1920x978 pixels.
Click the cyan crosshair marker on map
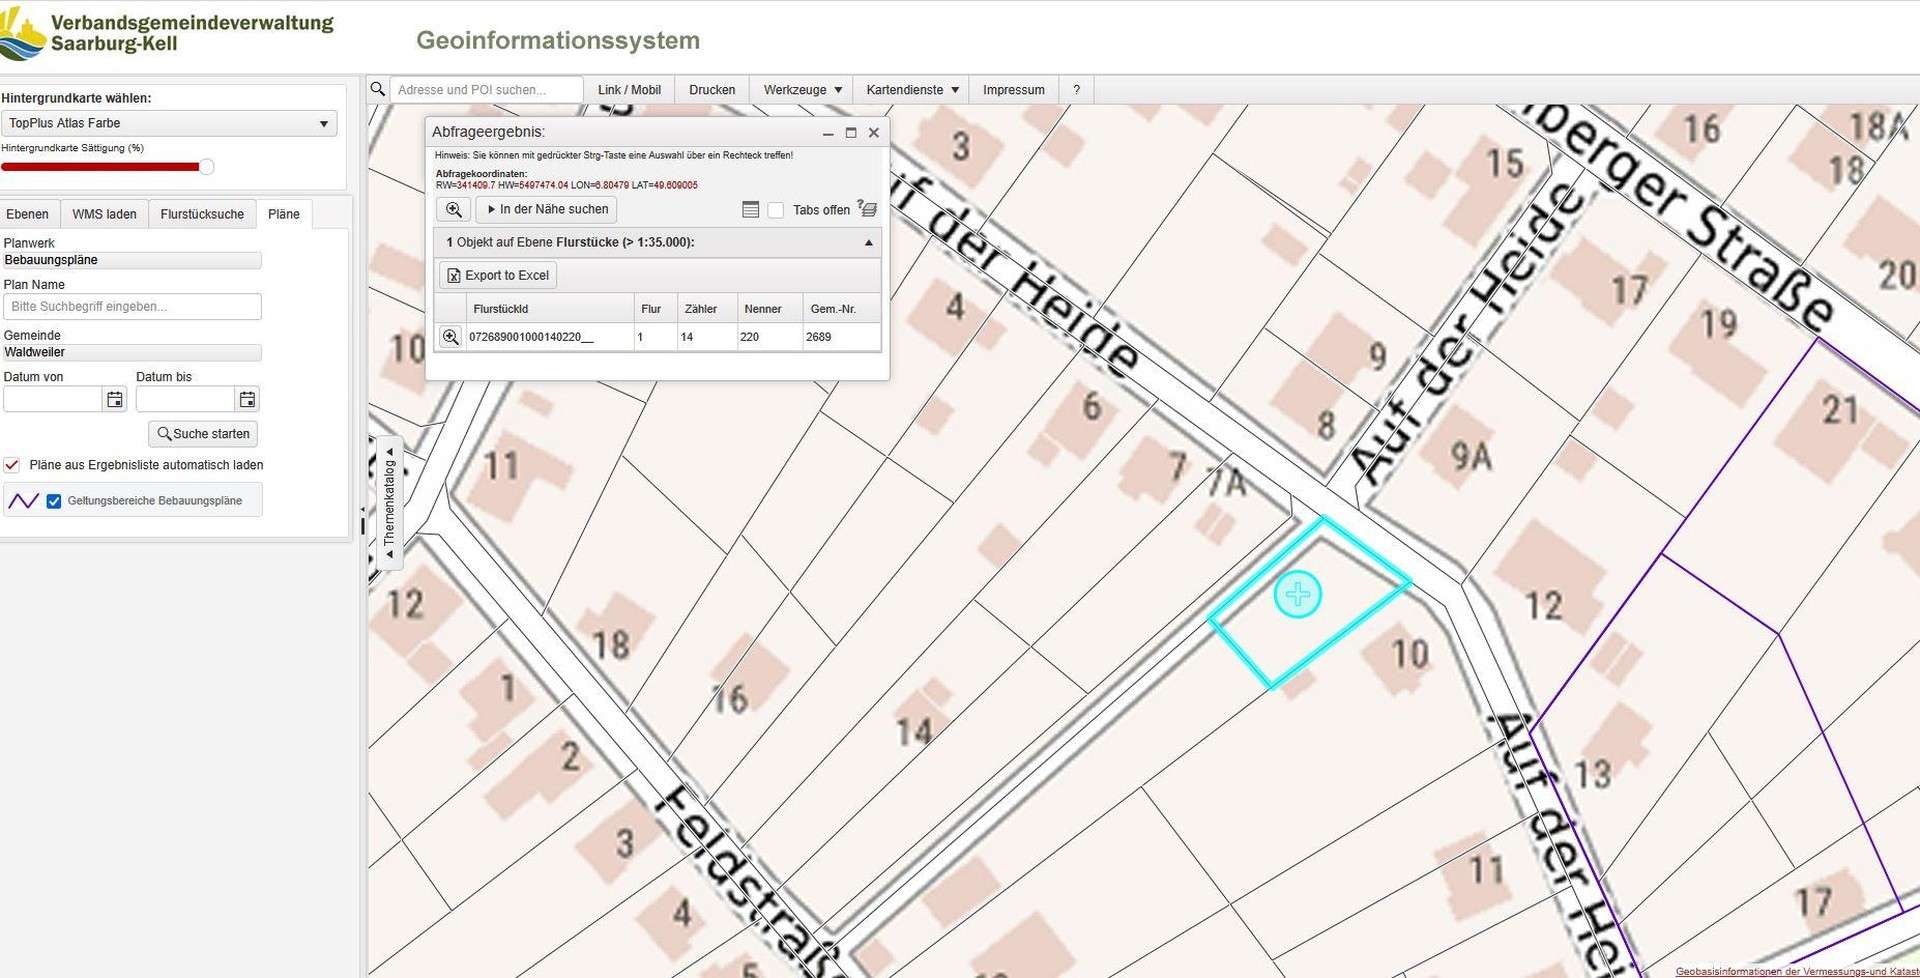point(1298,595)
